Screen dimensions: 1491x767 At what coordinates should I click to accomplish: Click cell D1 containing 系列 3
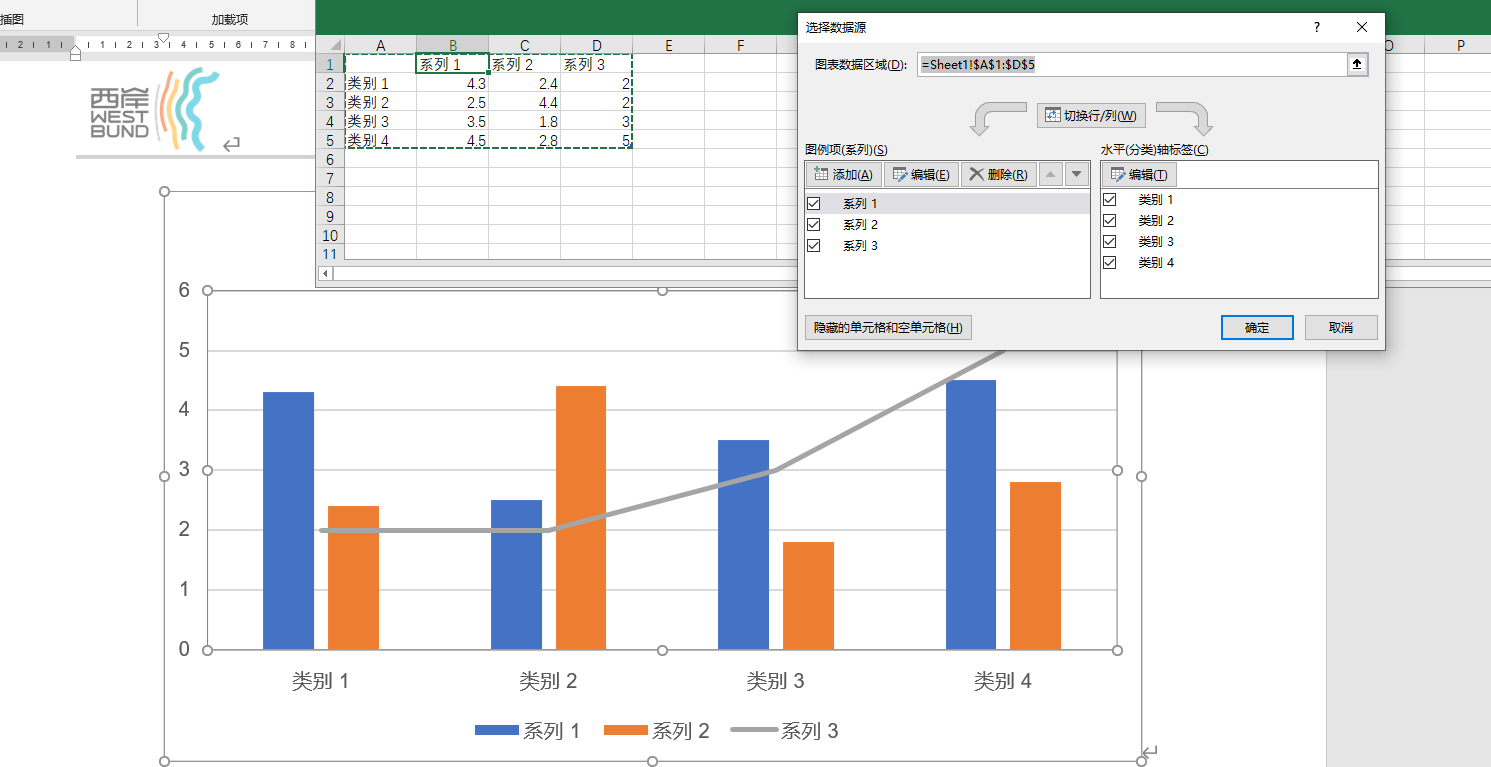tap(596, 65)
